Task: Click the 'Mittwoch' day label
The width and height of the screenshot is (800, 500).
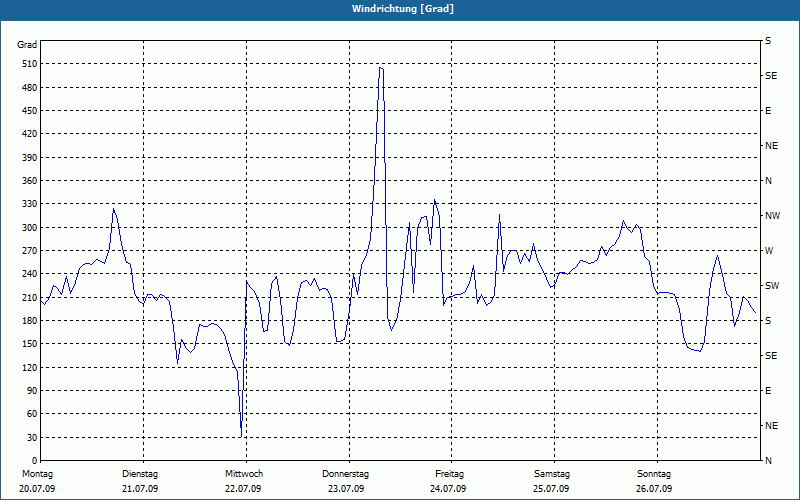Action: [x=244, y=474]
